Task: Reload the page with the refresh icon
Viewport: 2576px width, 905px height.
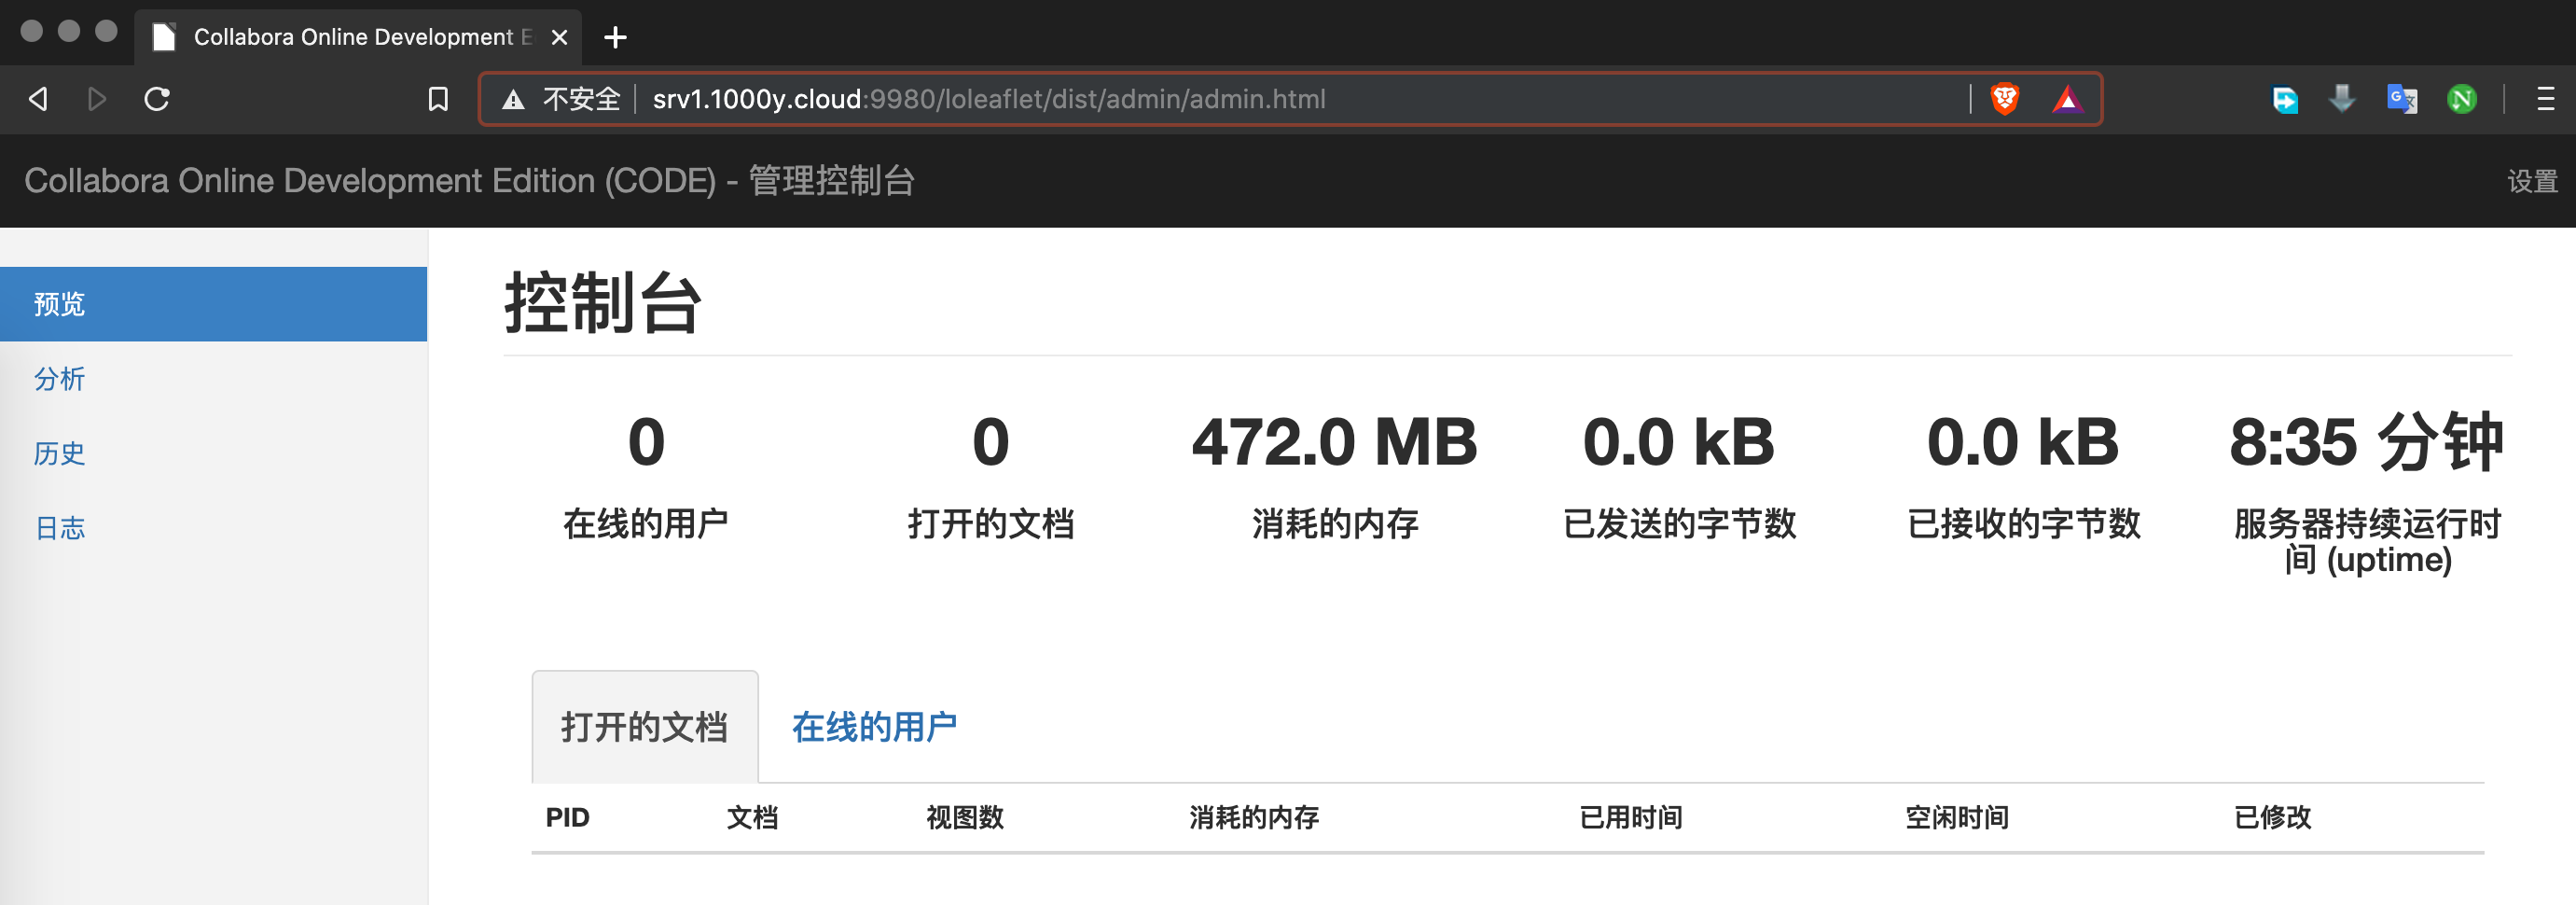Action: click(x=157, y=99)
